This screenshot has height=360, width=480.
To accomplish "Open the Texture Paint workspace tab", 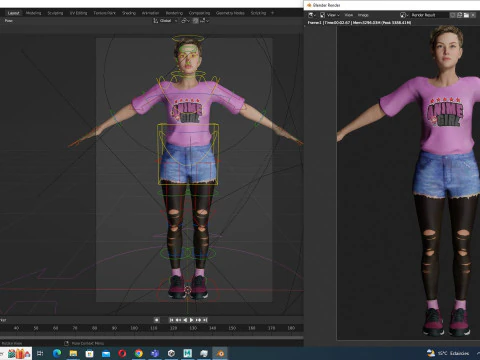I will (x=104, y=13).
